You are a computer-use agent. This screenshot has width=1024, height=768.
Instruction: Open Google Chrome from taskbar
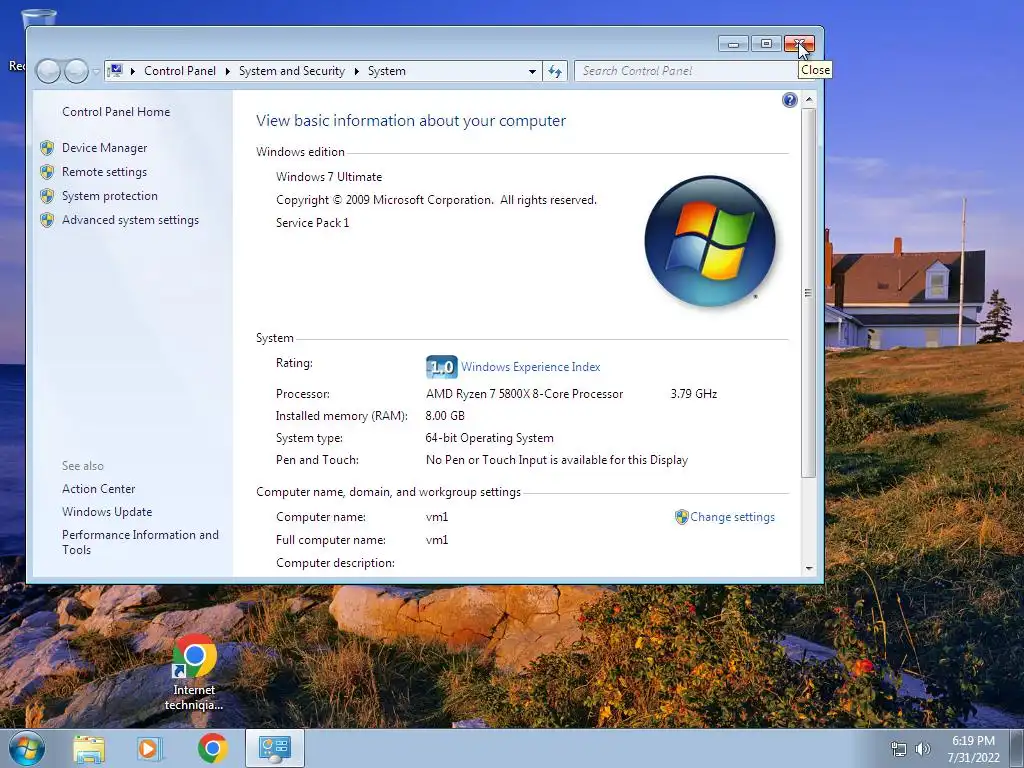(x=212, y=749)
